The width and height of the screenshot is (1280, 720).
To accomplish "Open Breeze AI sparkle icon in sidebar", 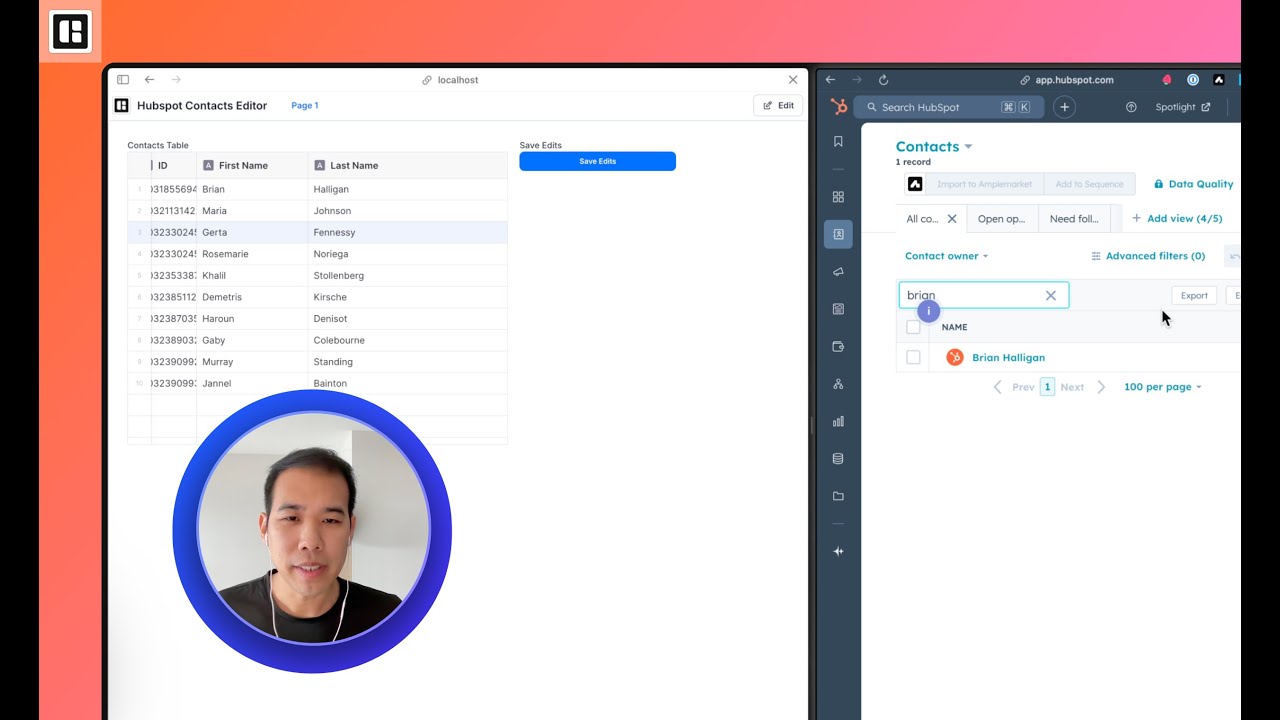I will click(838, 551).
